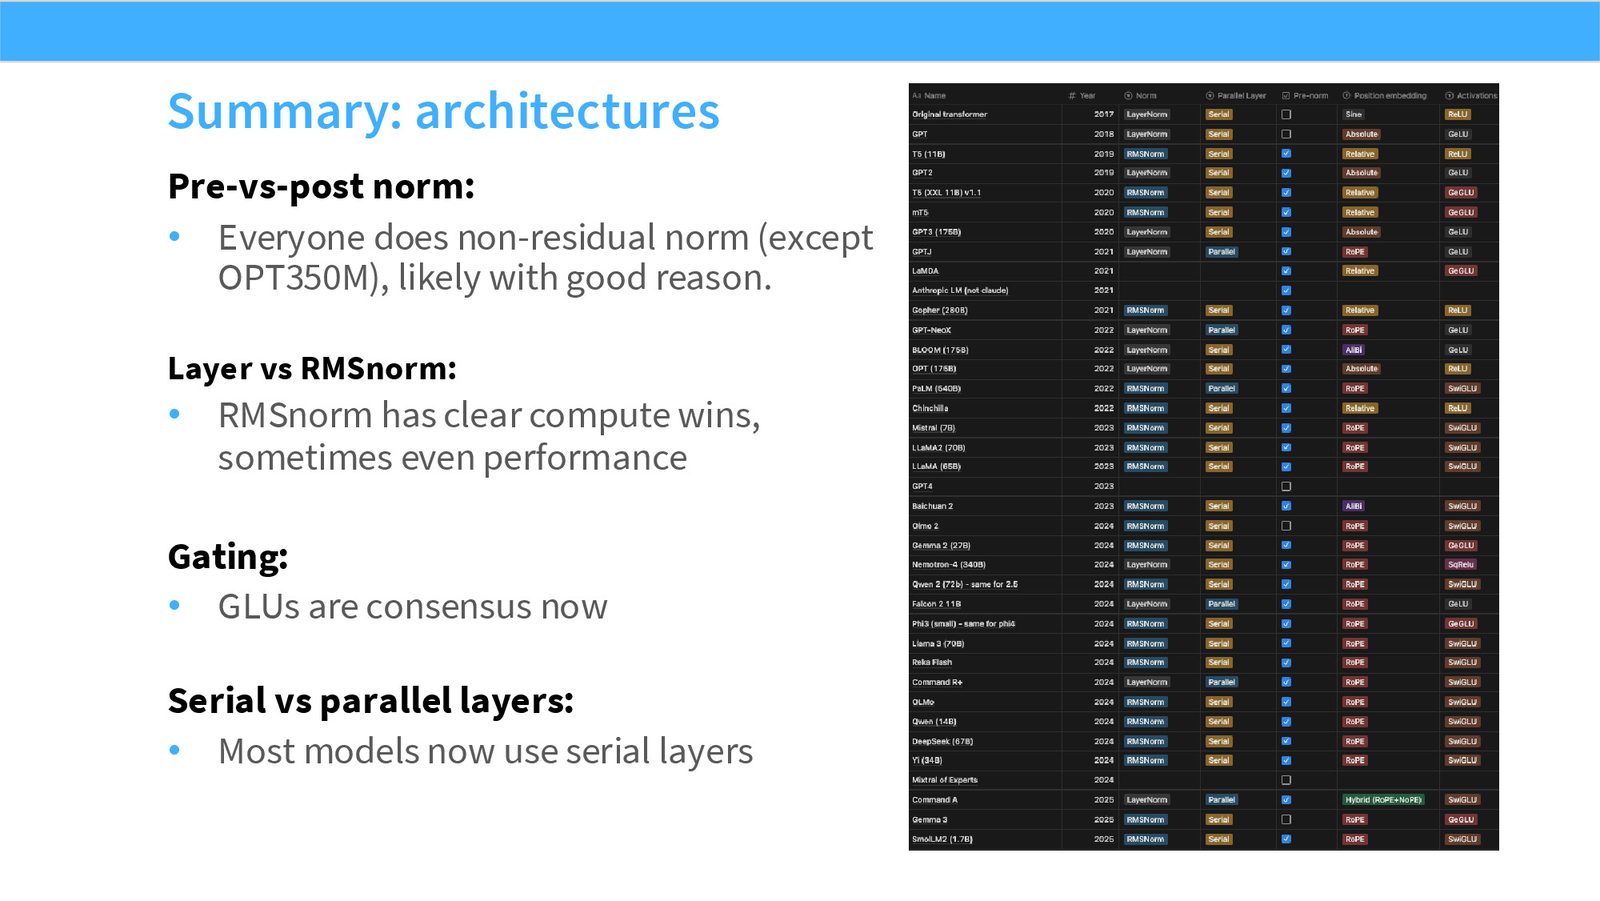Viewport: 1600px width, 901px height.
Task: Click the "Mixtral of Experts" name cell
Action: (945, 780)
